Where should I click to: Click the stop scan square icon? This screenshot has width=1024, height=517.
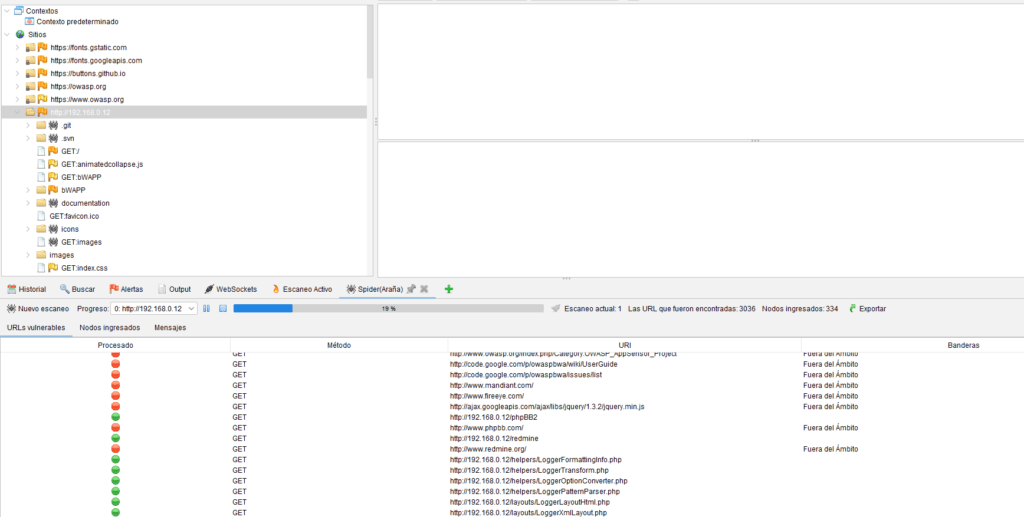tap(223, 309)
